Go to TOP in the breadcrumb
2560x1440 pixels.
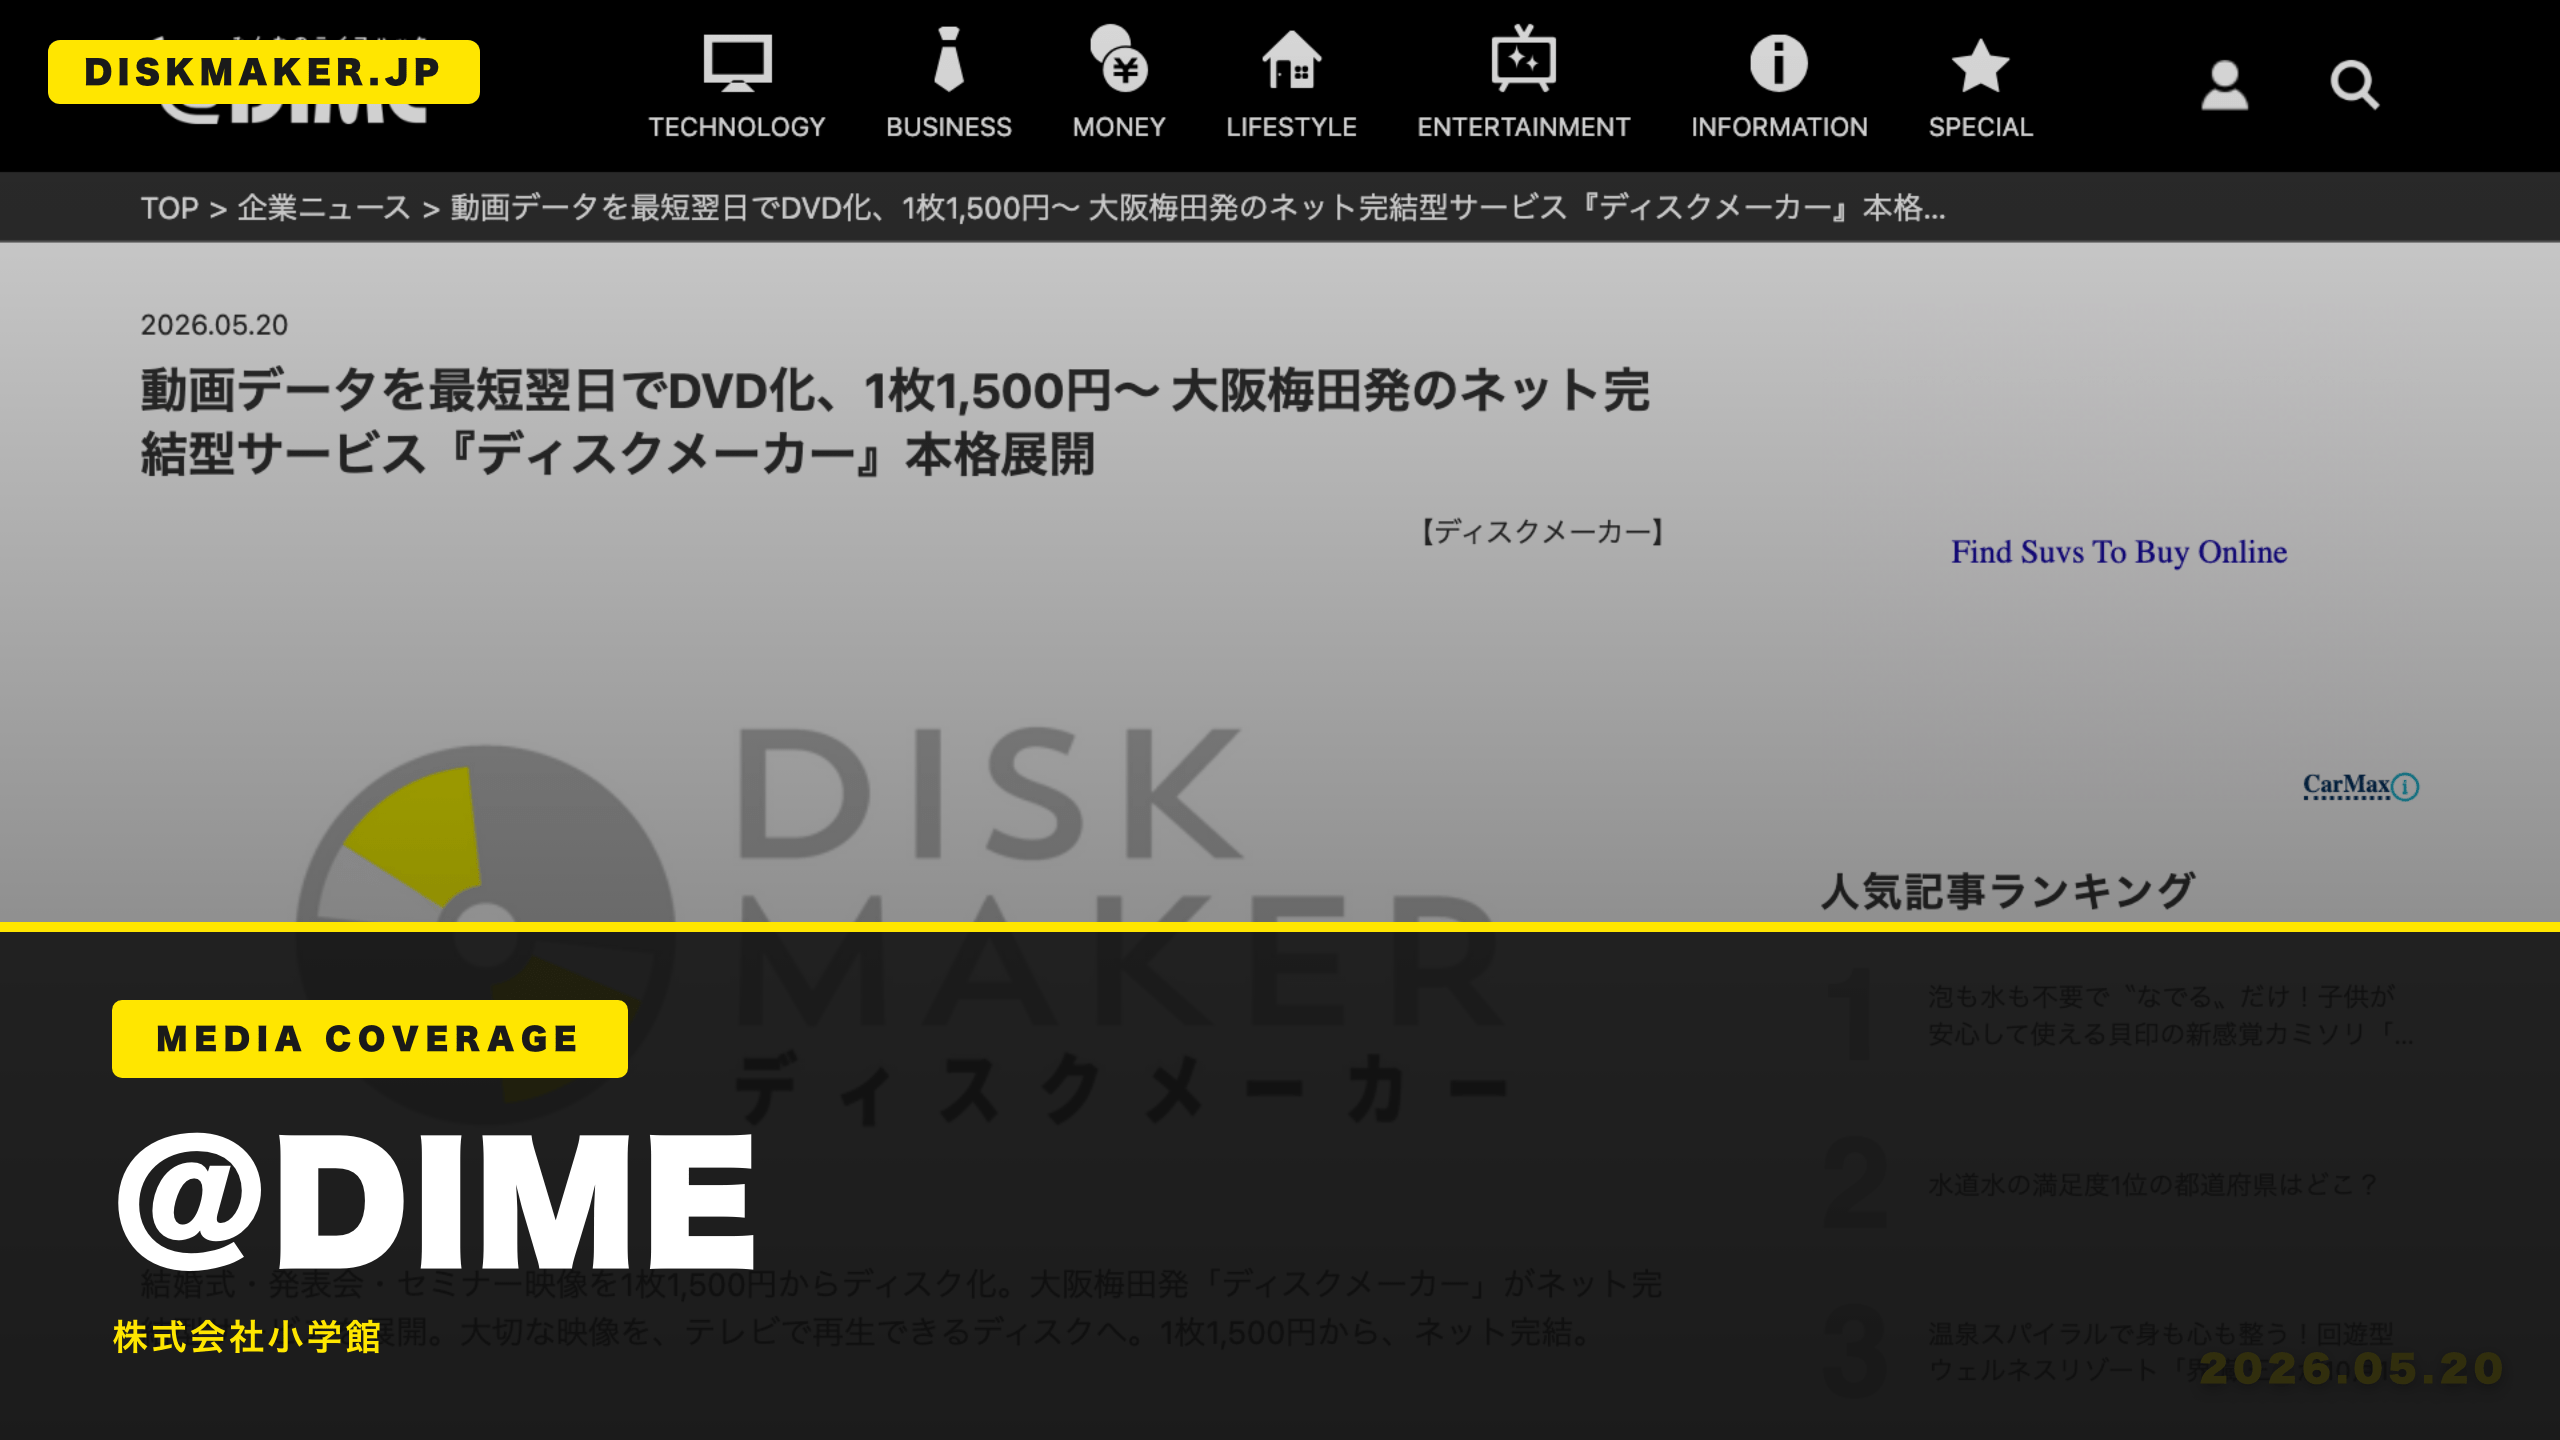[x=169, y=208]
